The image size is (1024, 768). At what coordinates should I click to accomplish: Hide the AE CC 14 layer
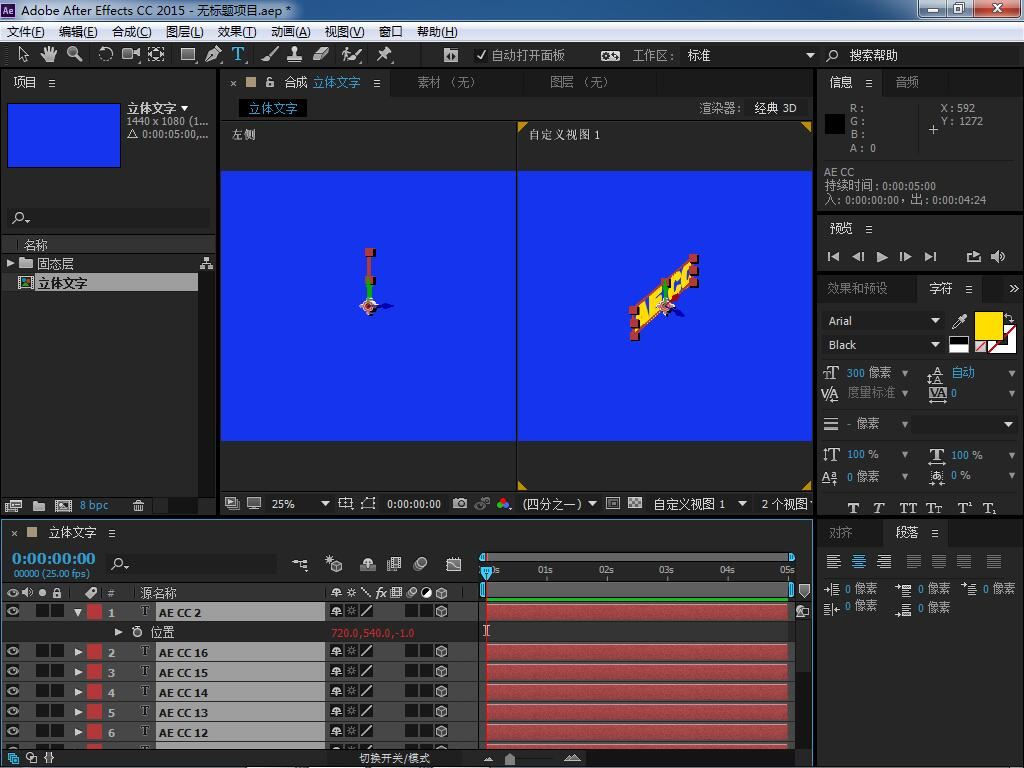tap(12, 691)
